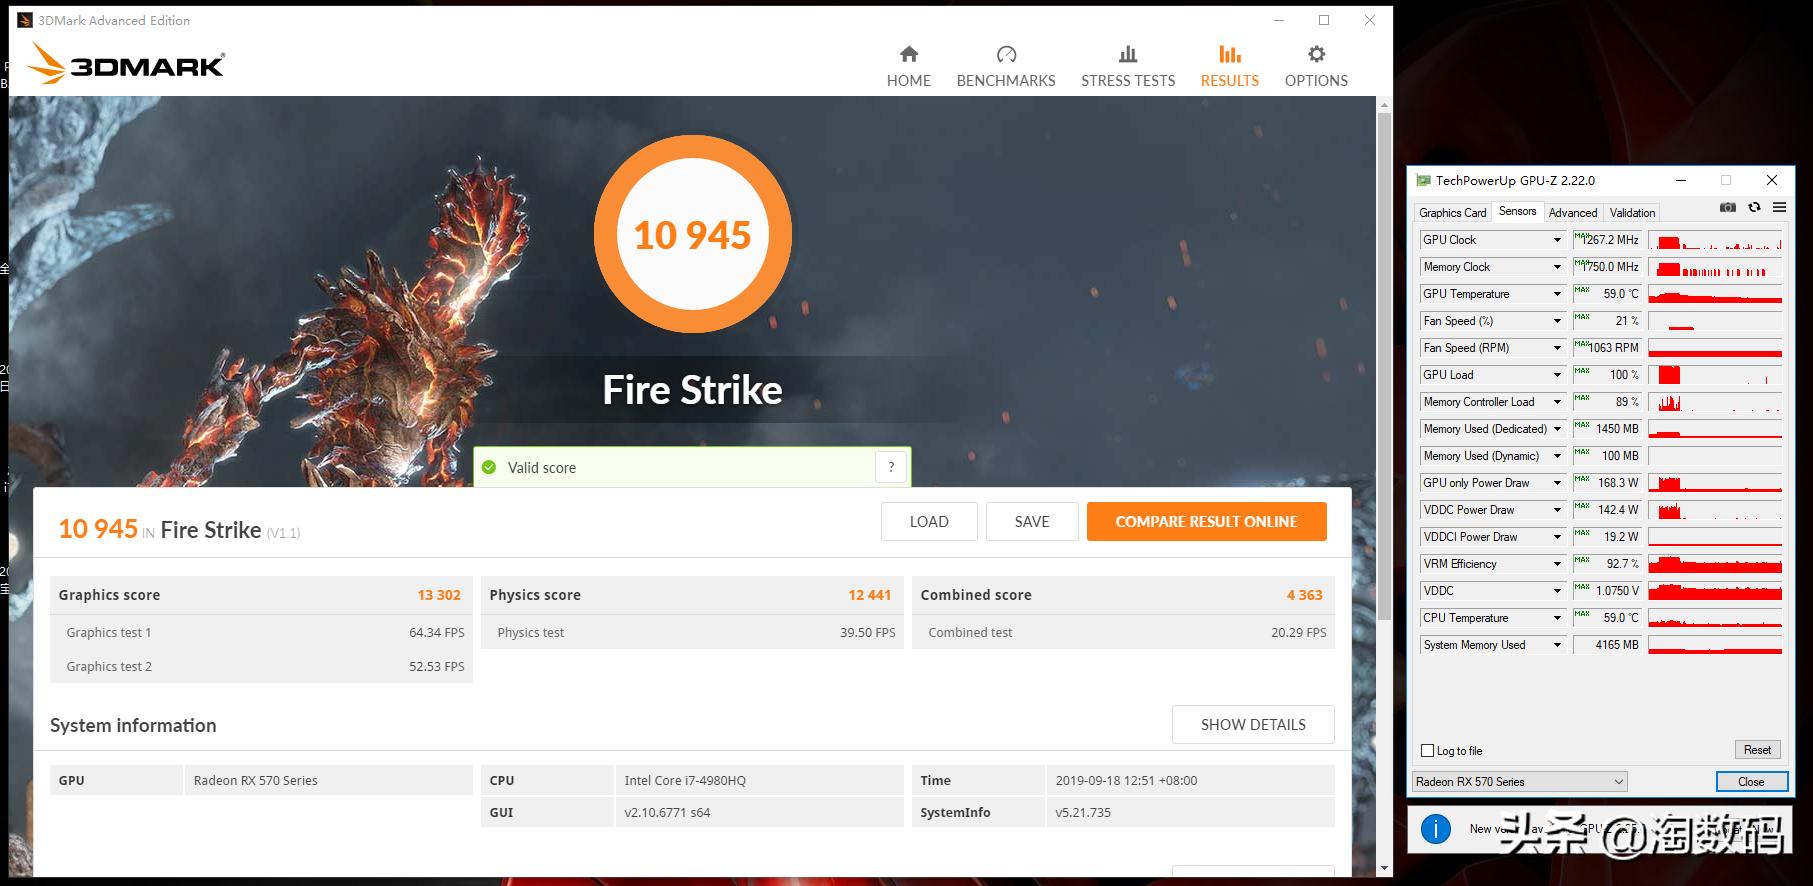The height and width of the screenshot is (886, 1813).
Task: Open the Fan Speed (RPM) sensor dropdown
Action: [1557, 348]
